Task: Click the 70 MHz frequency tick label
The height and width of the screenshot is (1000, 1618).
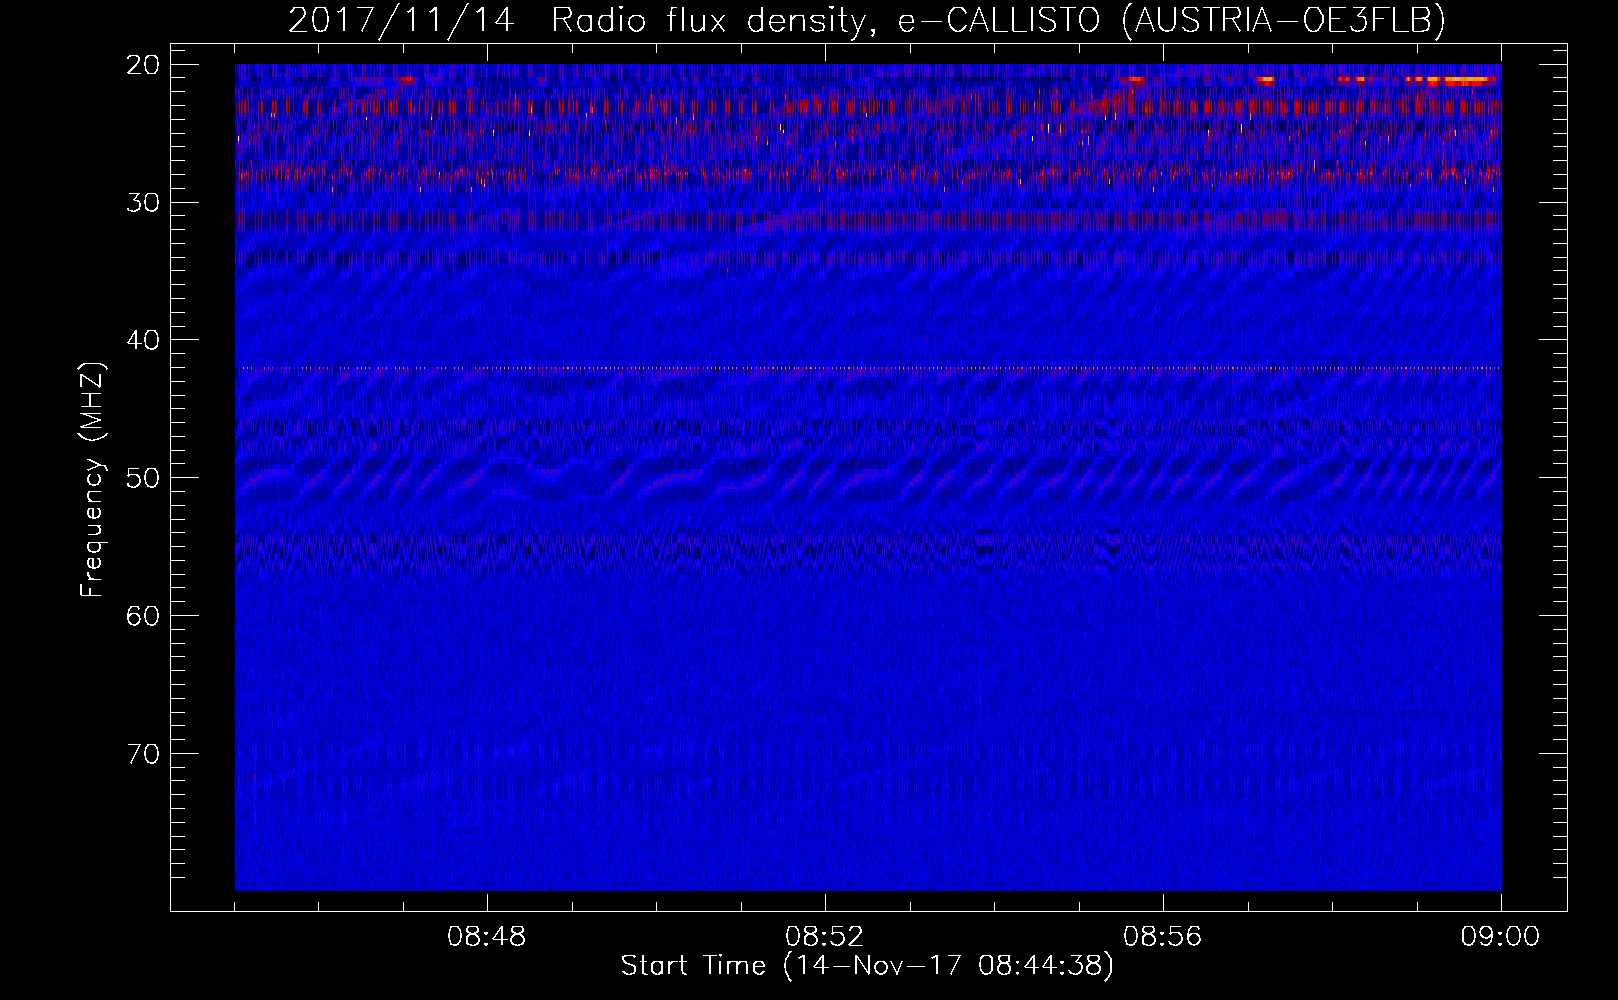Action: [x=144, y=754]
